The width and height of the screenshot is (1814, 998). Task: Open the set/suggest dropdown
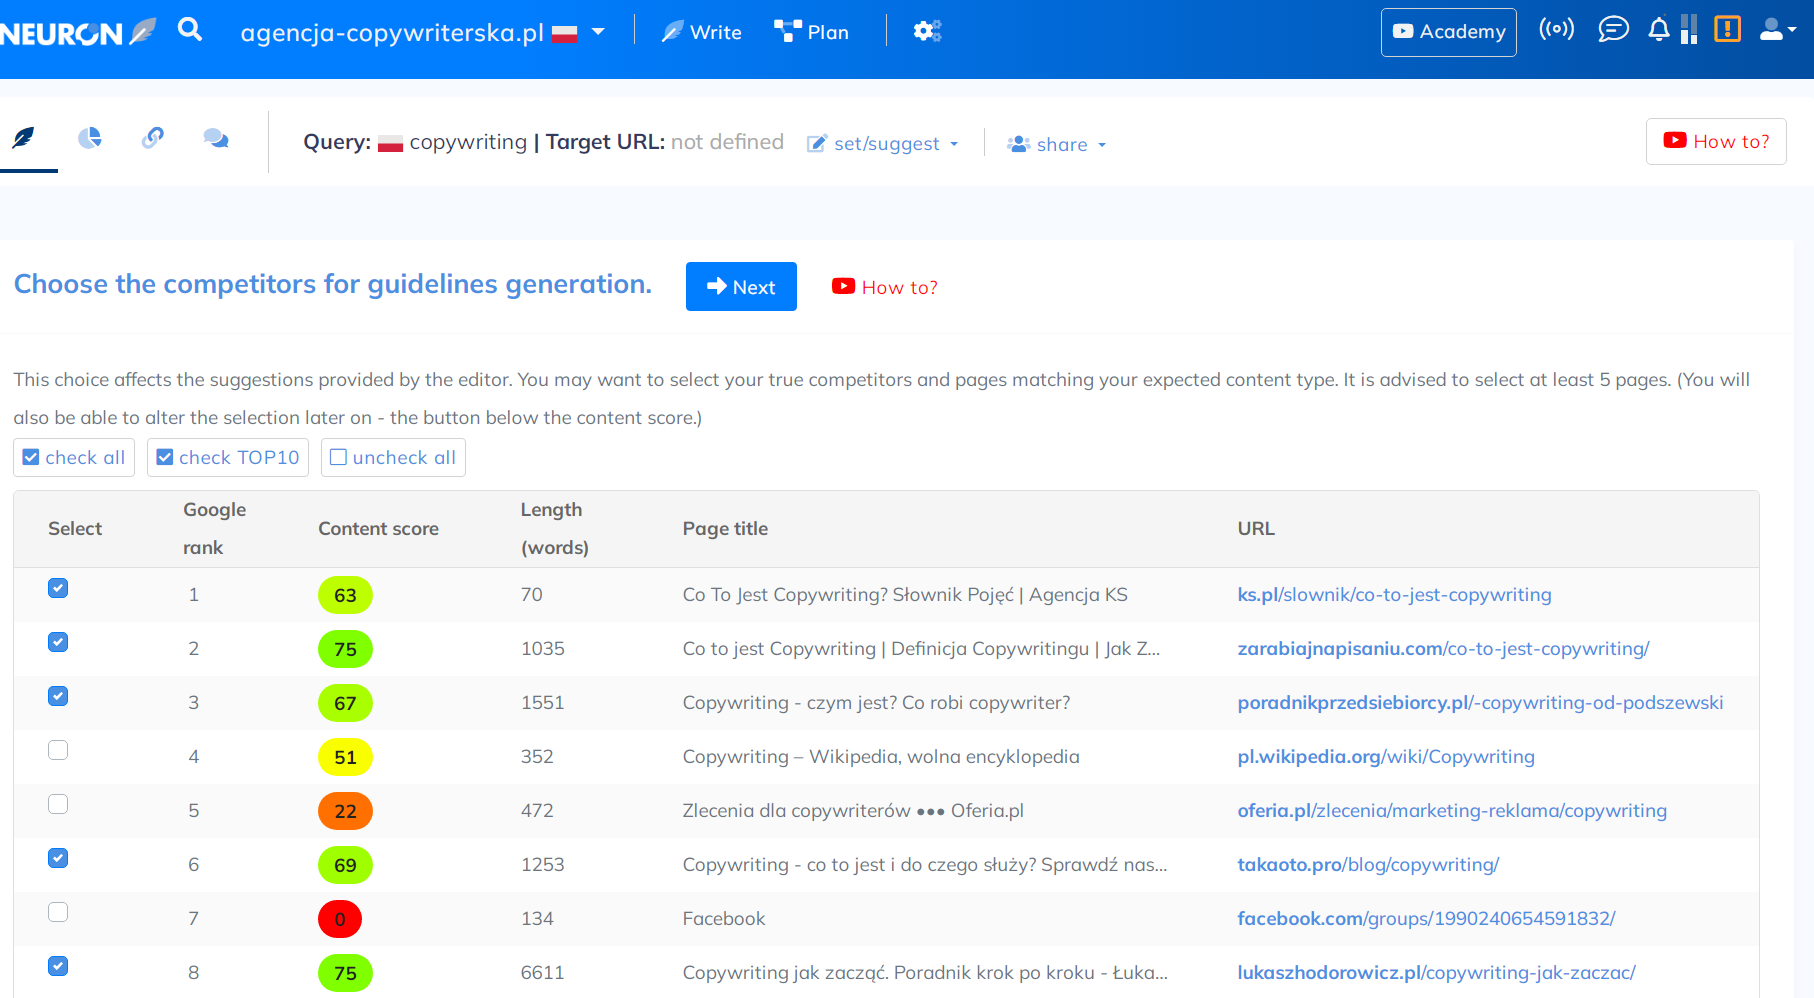[882, 144]
